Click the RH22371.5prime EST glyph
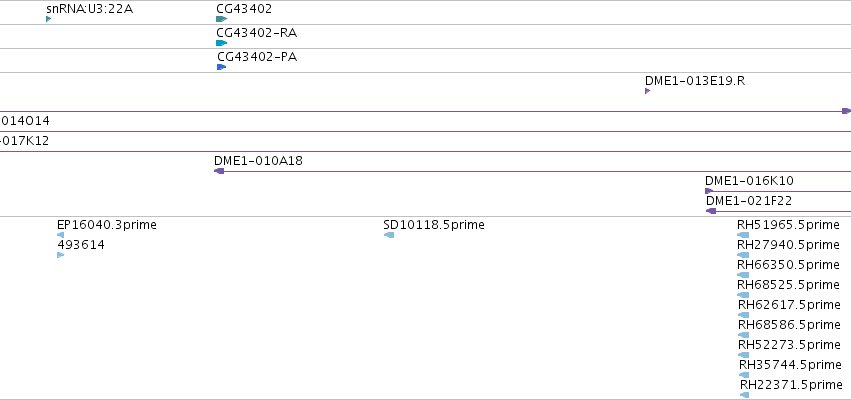This screenshot has width=851, height=400. pyautogui.click(x=745, y=395)
